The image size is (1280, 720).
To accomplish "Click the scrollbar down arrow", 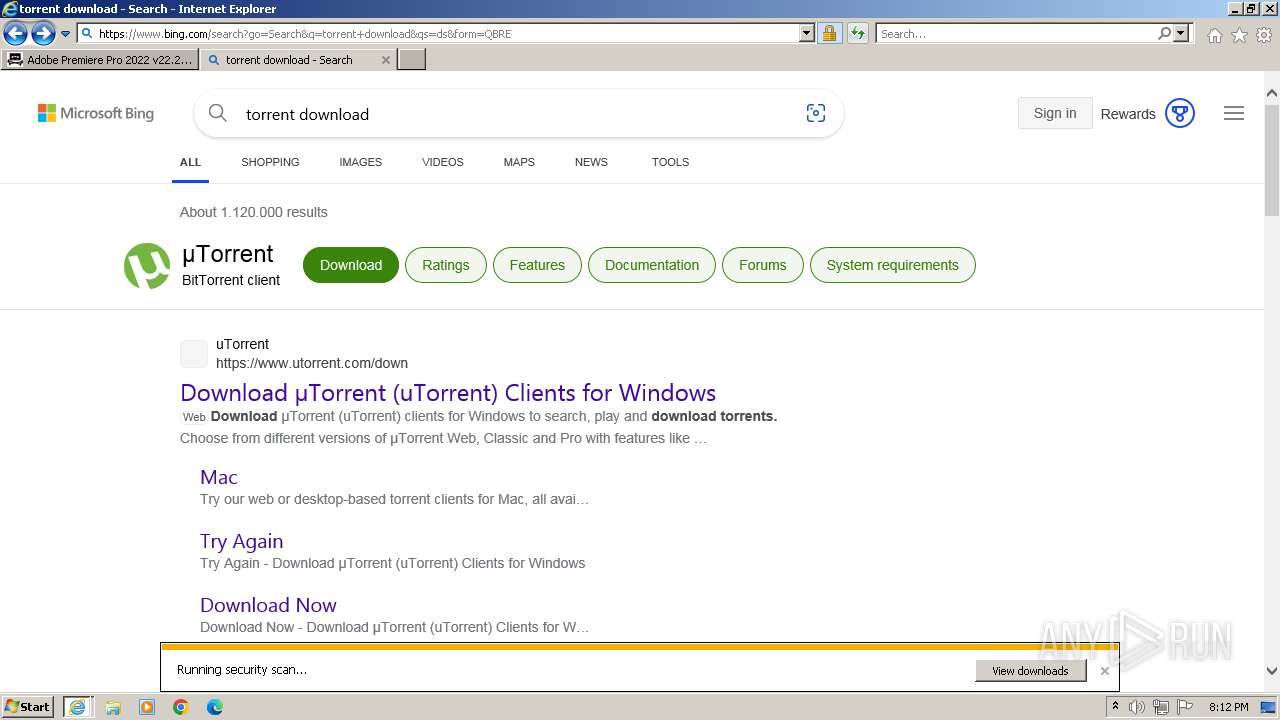I will pos(1272,672).
